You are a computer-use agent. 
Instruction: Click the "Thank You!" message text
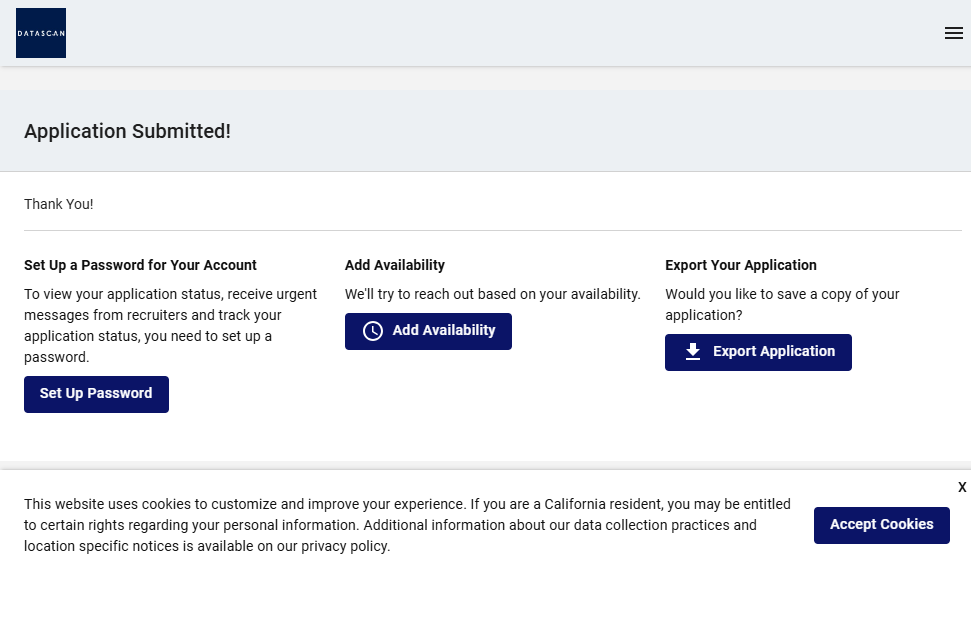pos(58,204)
